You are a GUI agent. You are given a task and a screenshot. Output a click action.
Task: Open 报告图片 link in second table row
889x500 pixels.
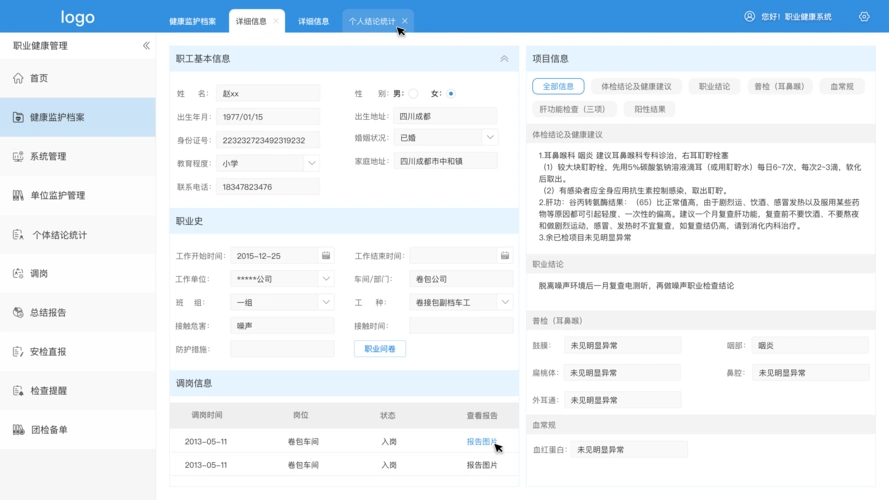pyautogui.click(x=482, y=465)
